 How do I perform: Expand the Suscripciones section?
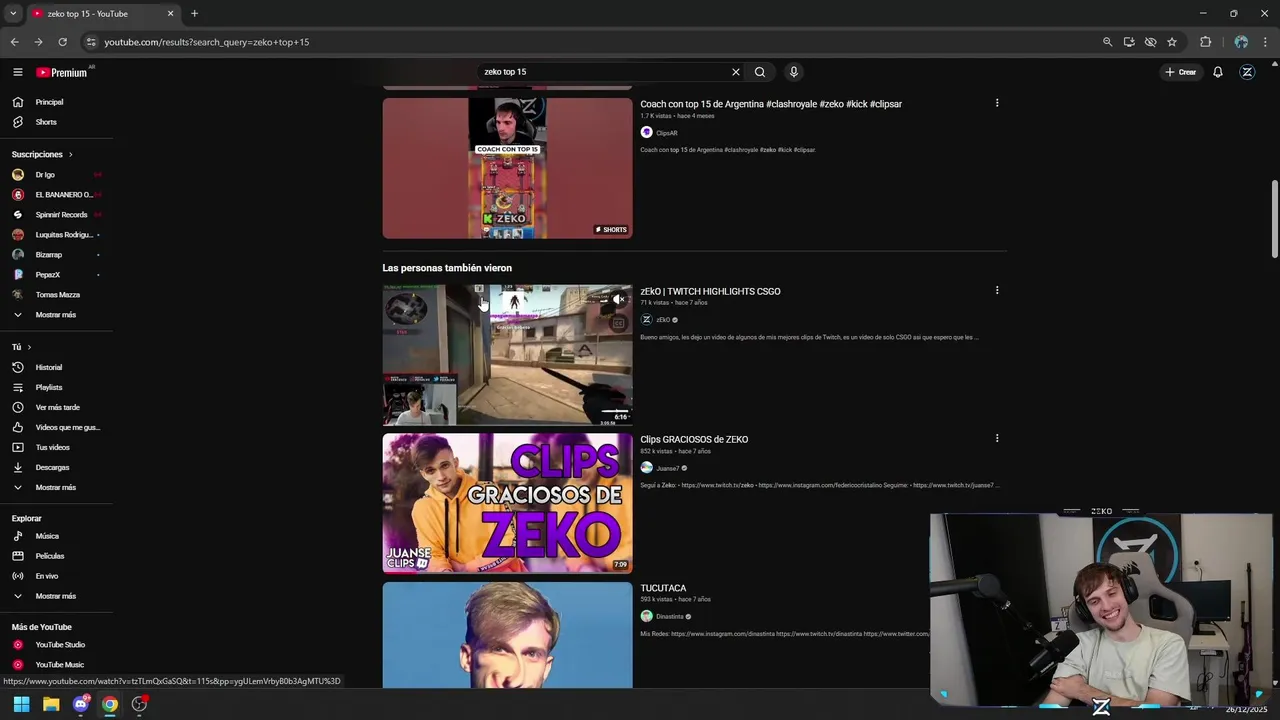click(x=42, y=154)
